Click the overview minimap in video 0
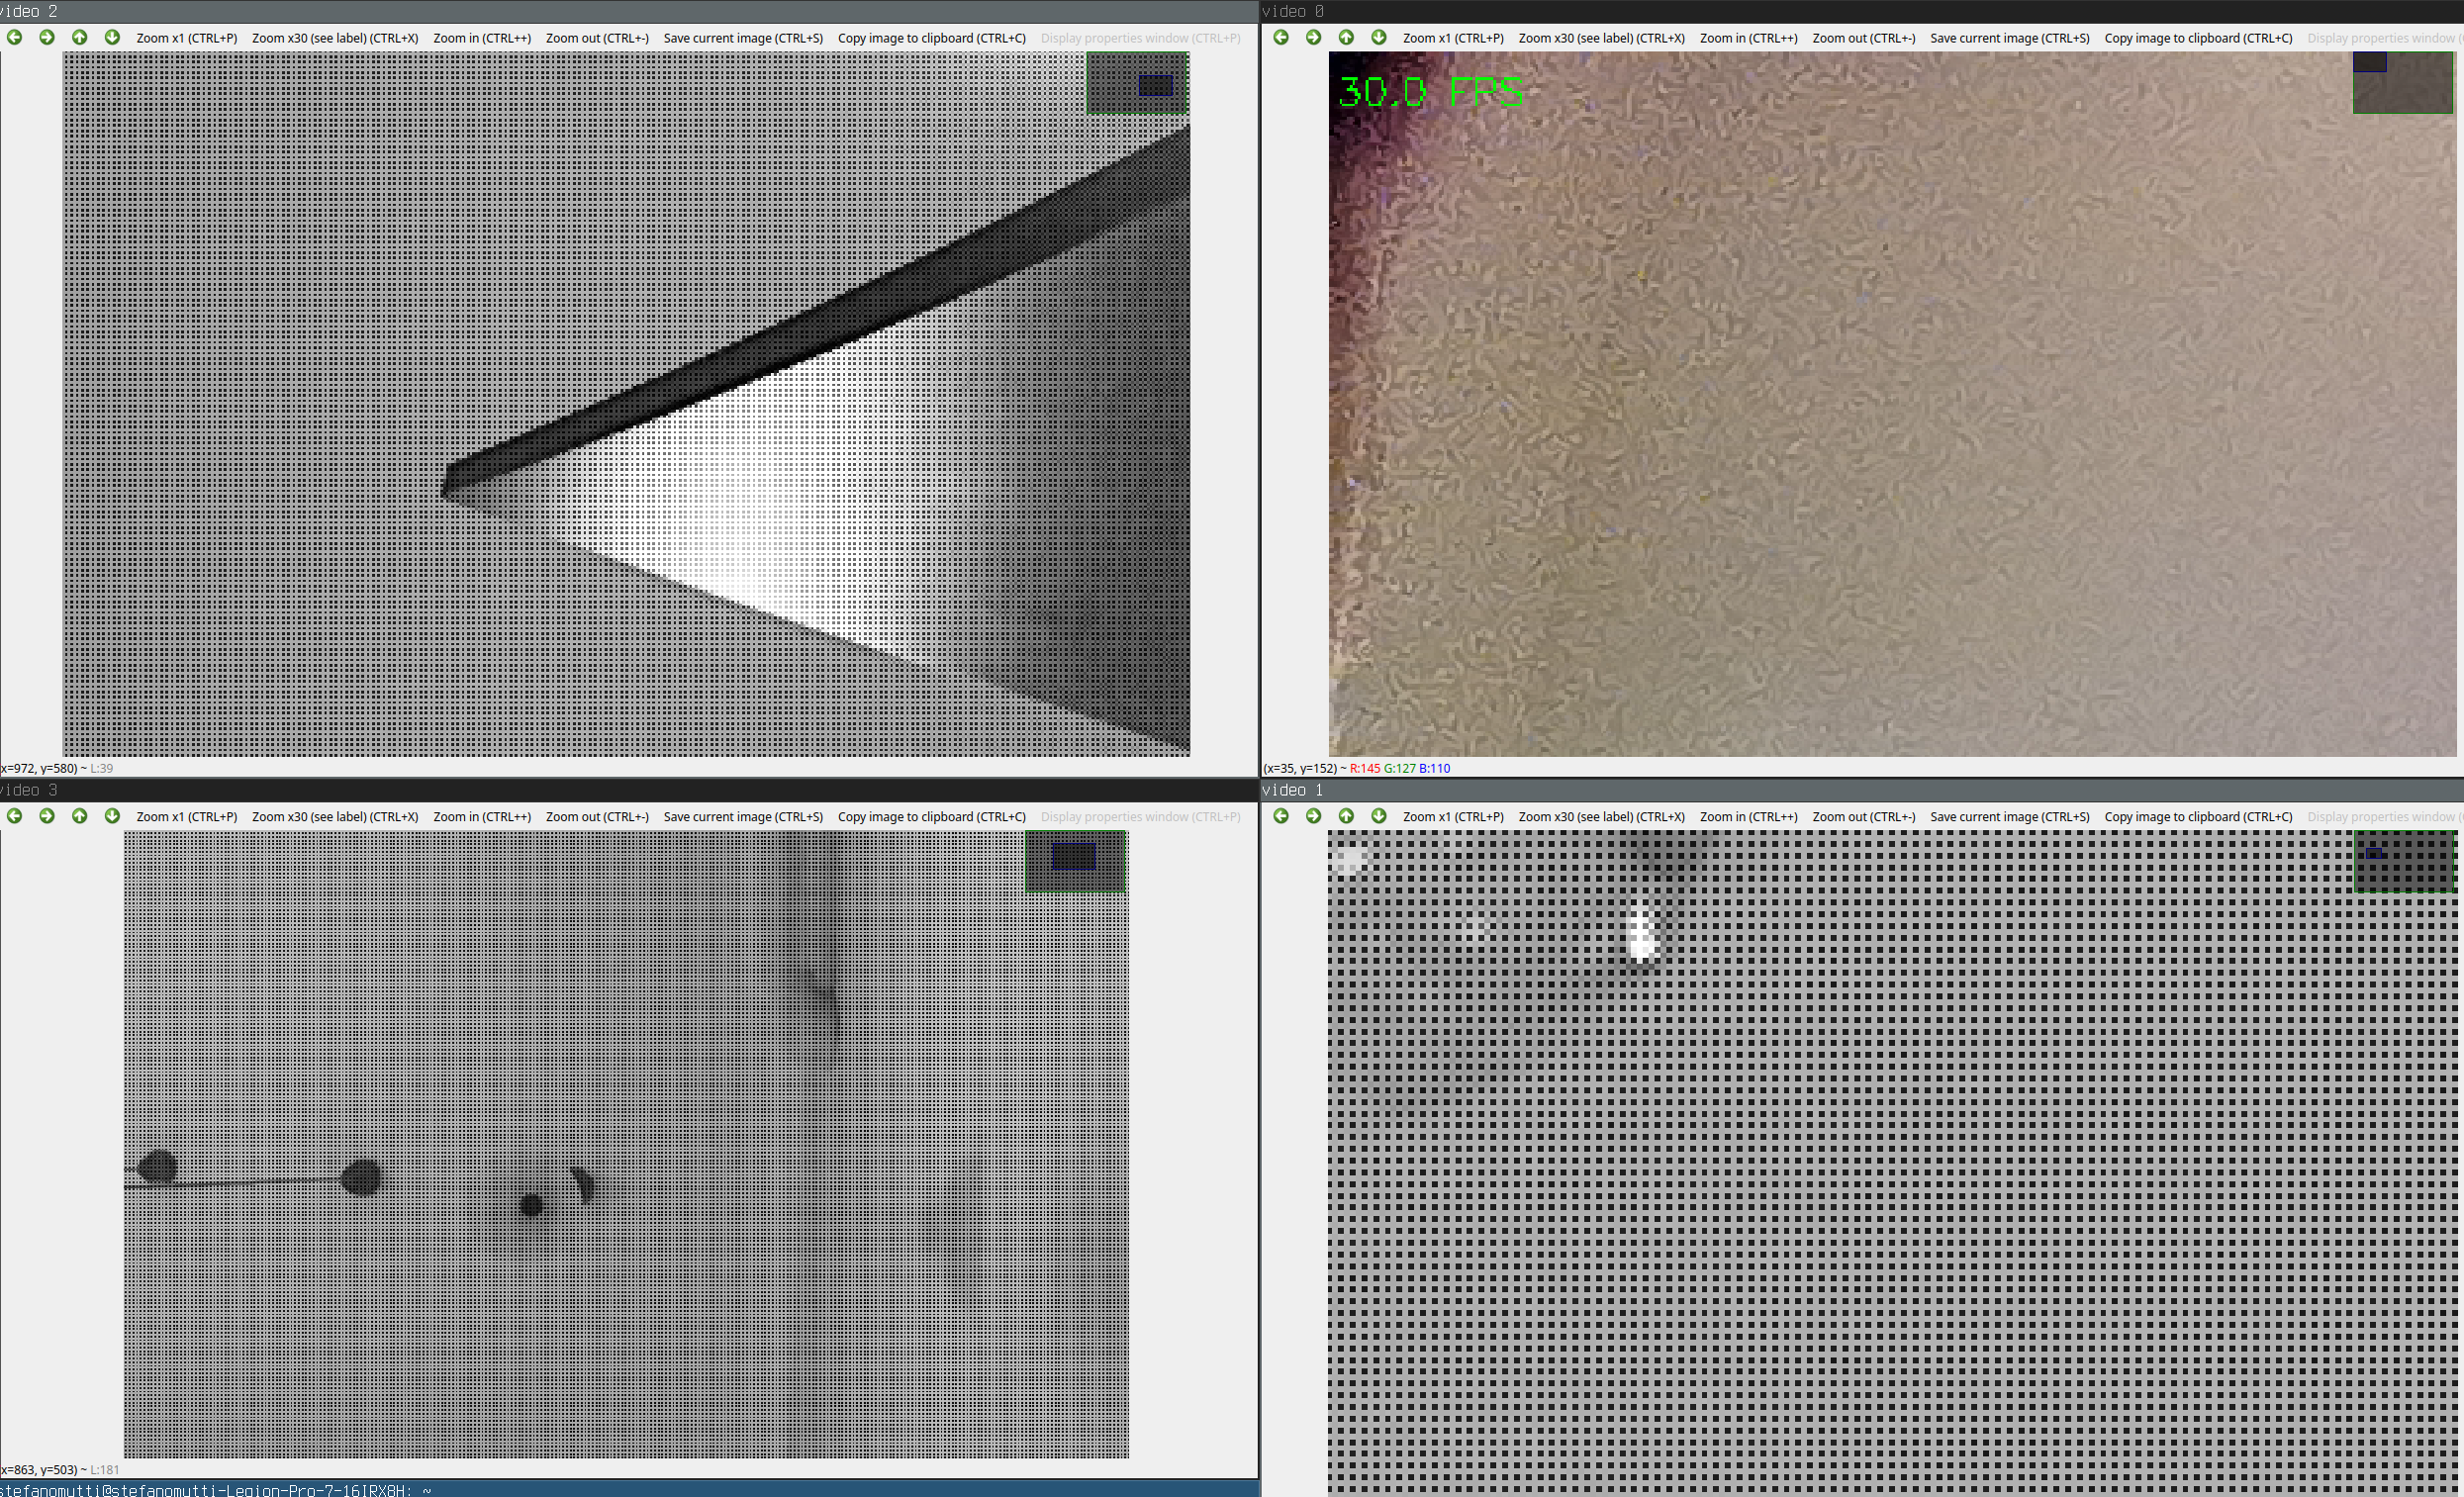The height and width of the screenshot is (1497, 2464). coord(2402,83)
